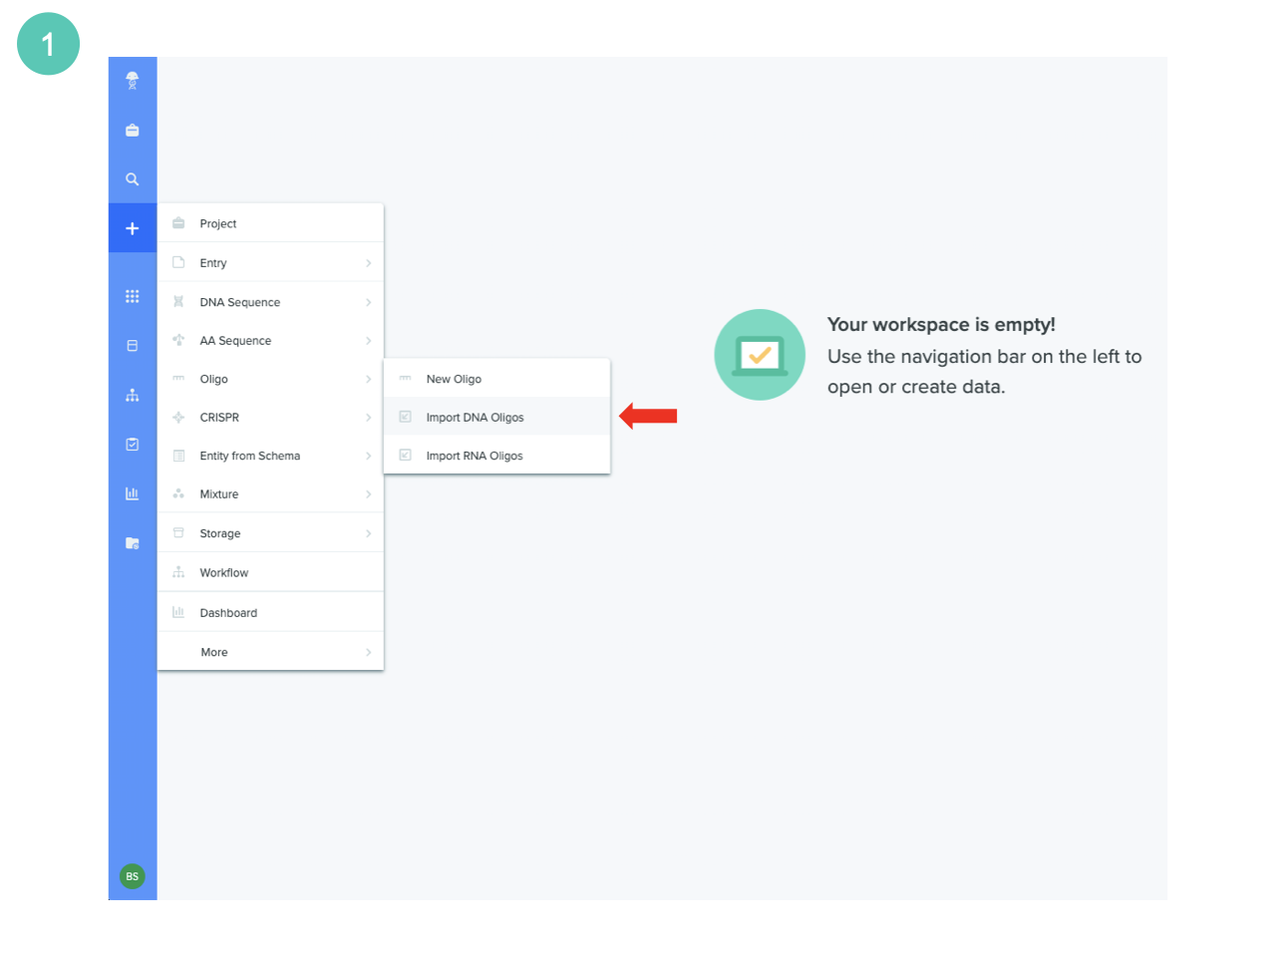1276x957 pixels.
Task: Select Import DNA Oligos menu item
Action: 497,417
